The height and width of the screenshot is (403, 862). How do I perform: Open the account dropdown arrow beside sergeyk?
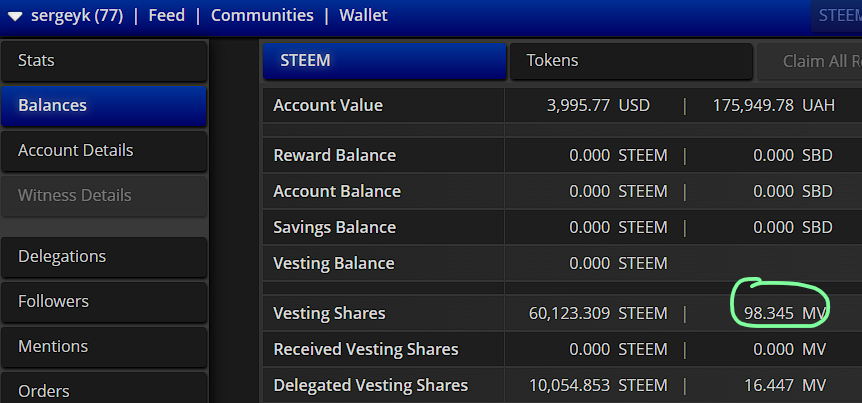coord(15,16)
